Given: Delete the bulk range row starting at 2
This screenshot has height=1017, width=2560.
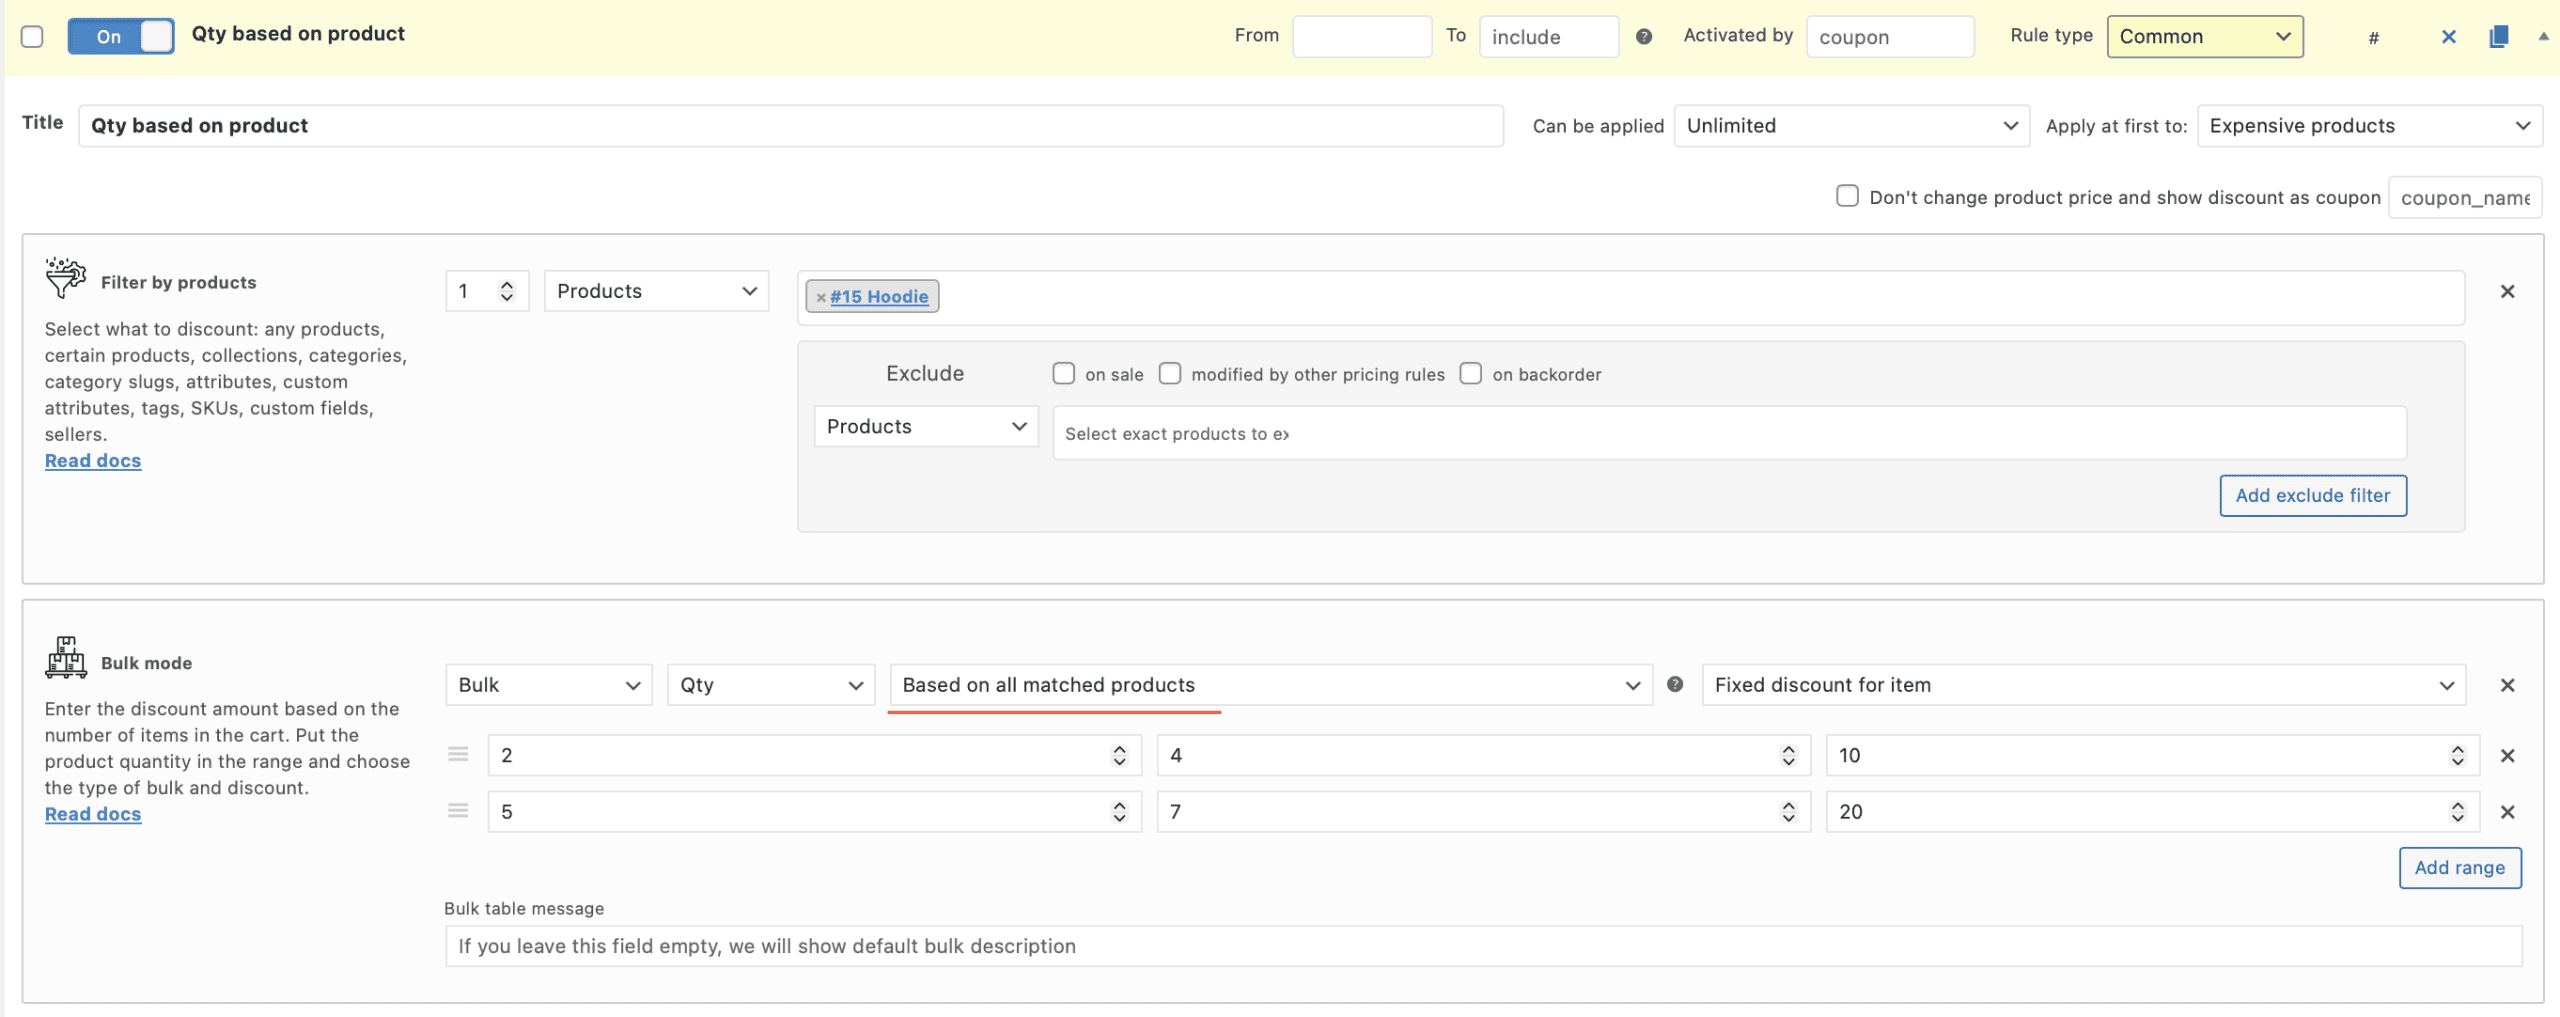Looking at the screenshot, I should pos(2507,756).
